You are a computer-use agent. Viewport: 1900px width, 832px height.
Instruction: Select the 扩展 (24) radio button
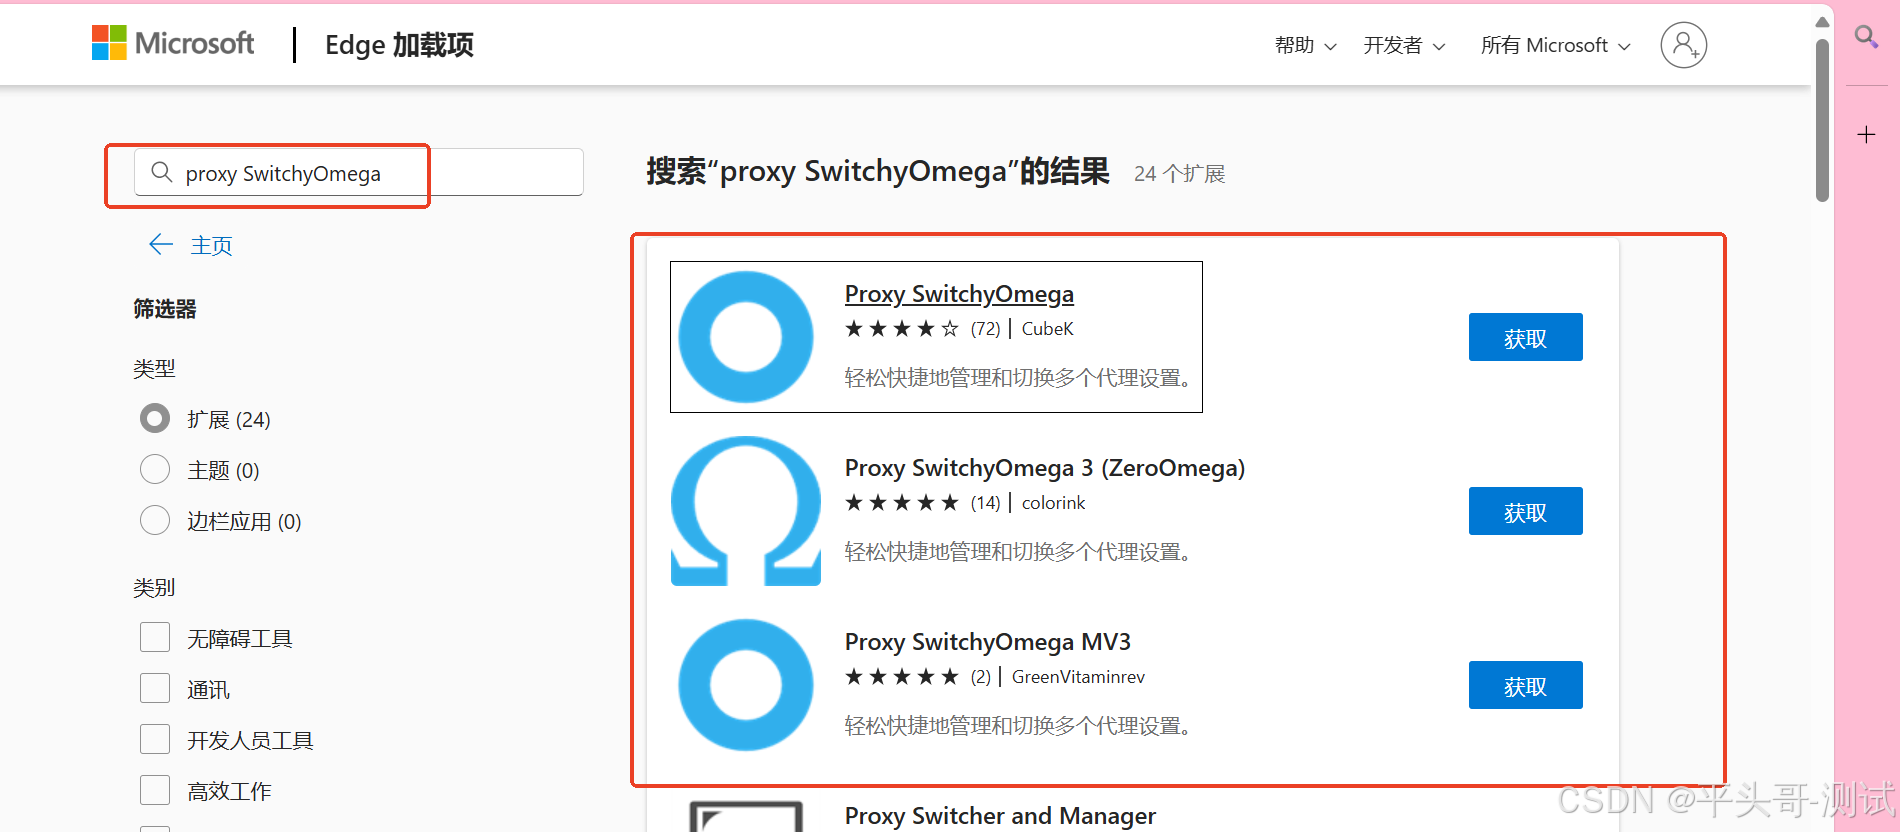tap(155, 418)
